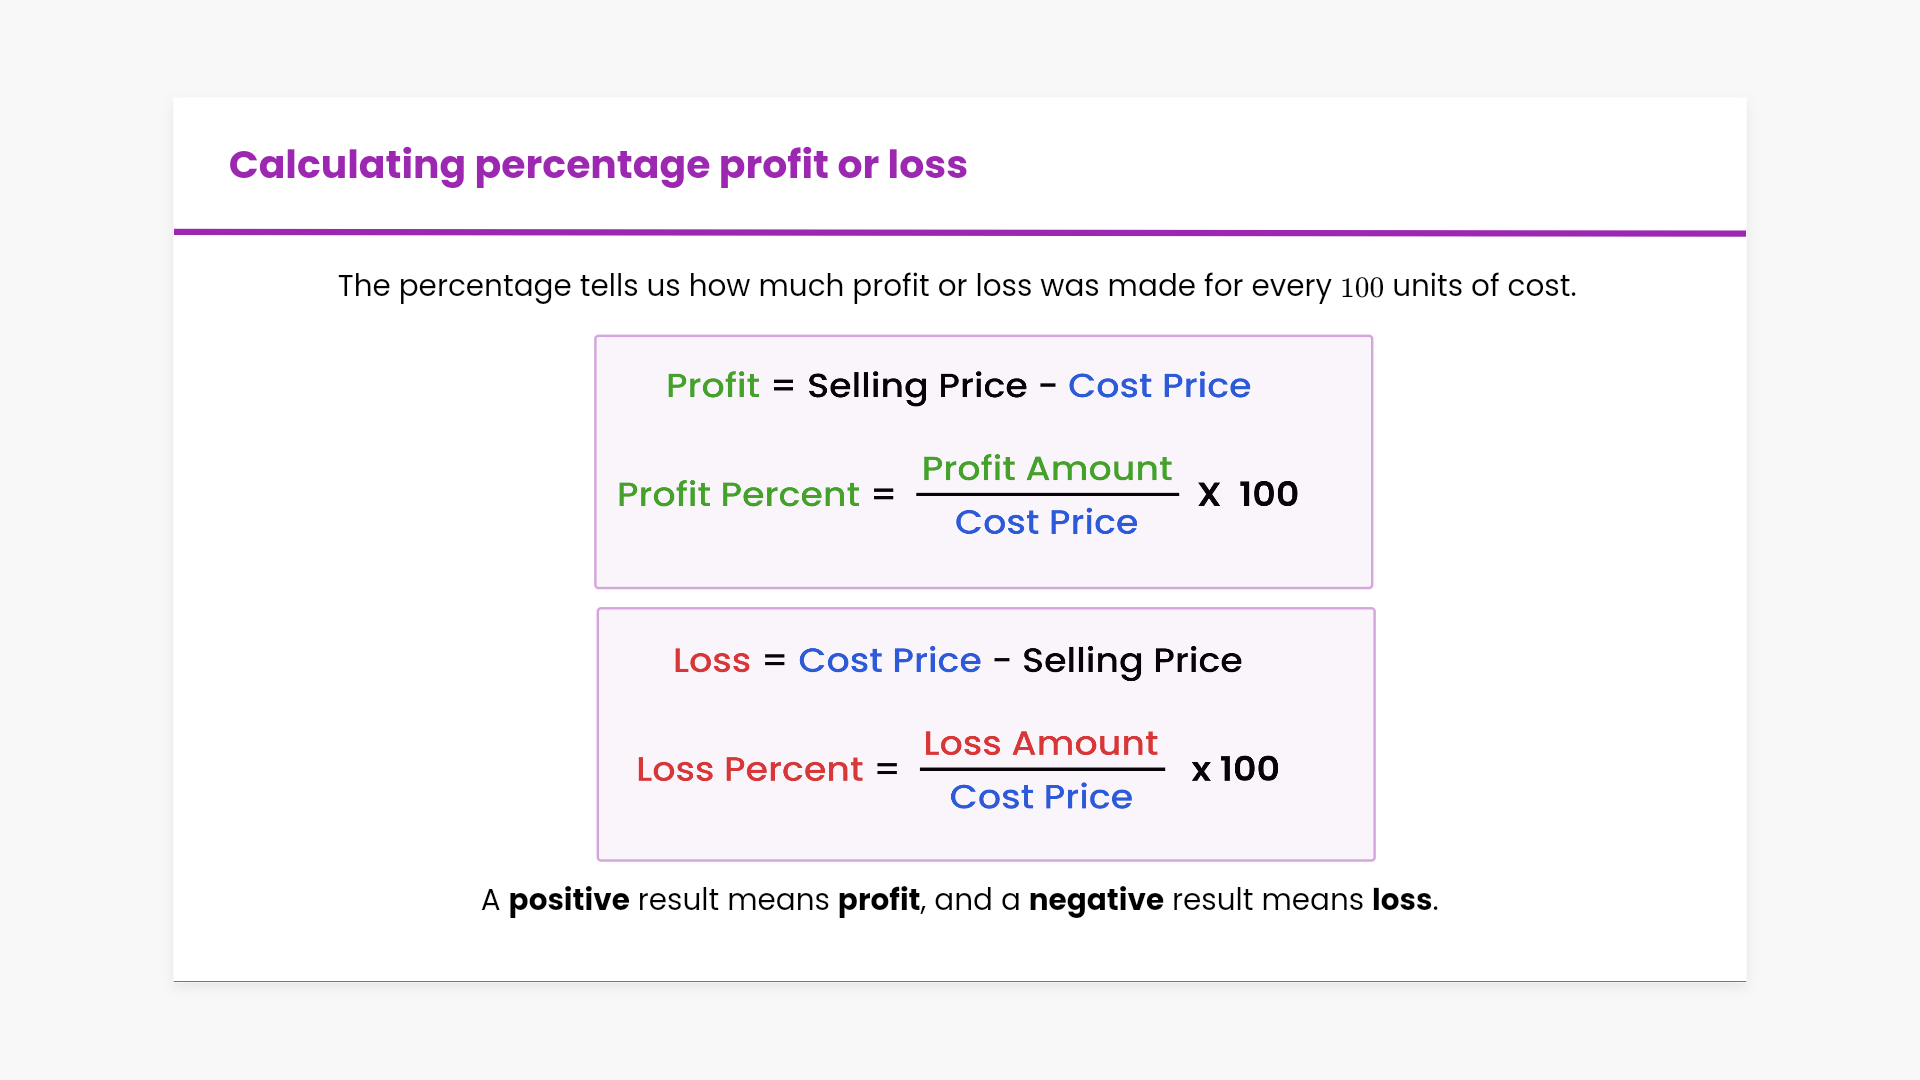Click the 'Loss Amount' numerator
Screen dimensions: 1920x1080
coord(1040,743)
